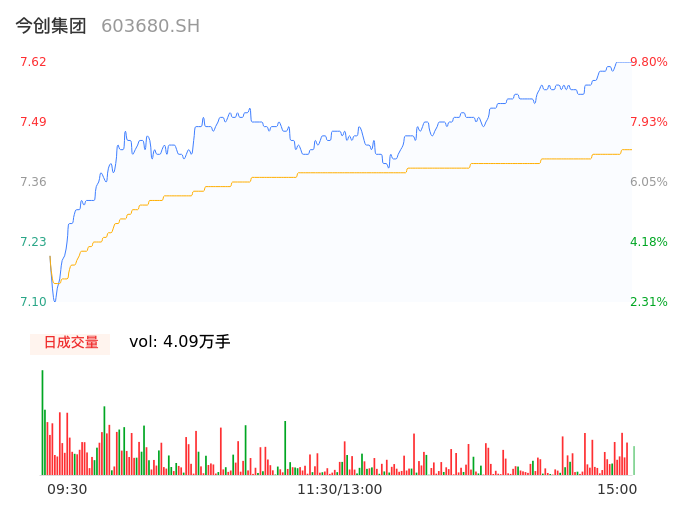Click the right end of the yellow average price line

click(x=630, y=150)
